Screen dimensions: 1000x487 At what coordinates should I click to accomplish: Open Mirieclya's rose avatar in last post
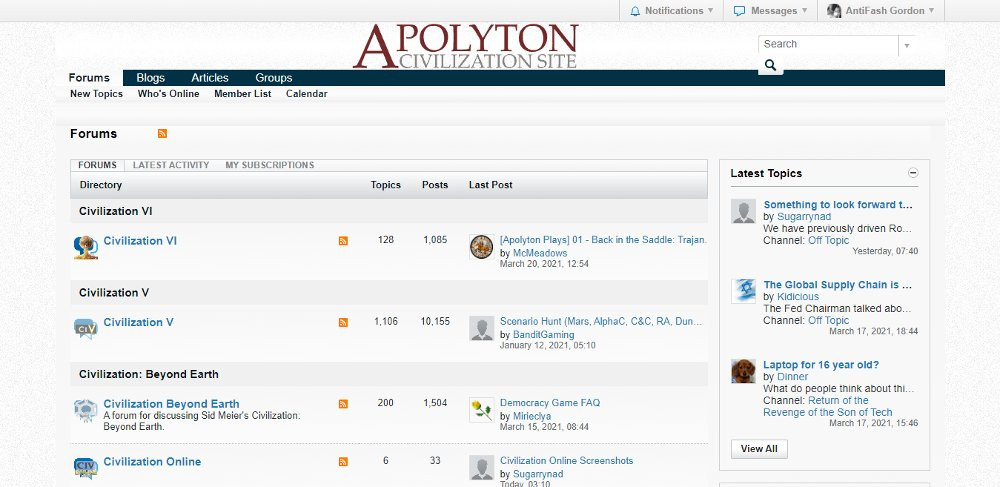[482, 410]
